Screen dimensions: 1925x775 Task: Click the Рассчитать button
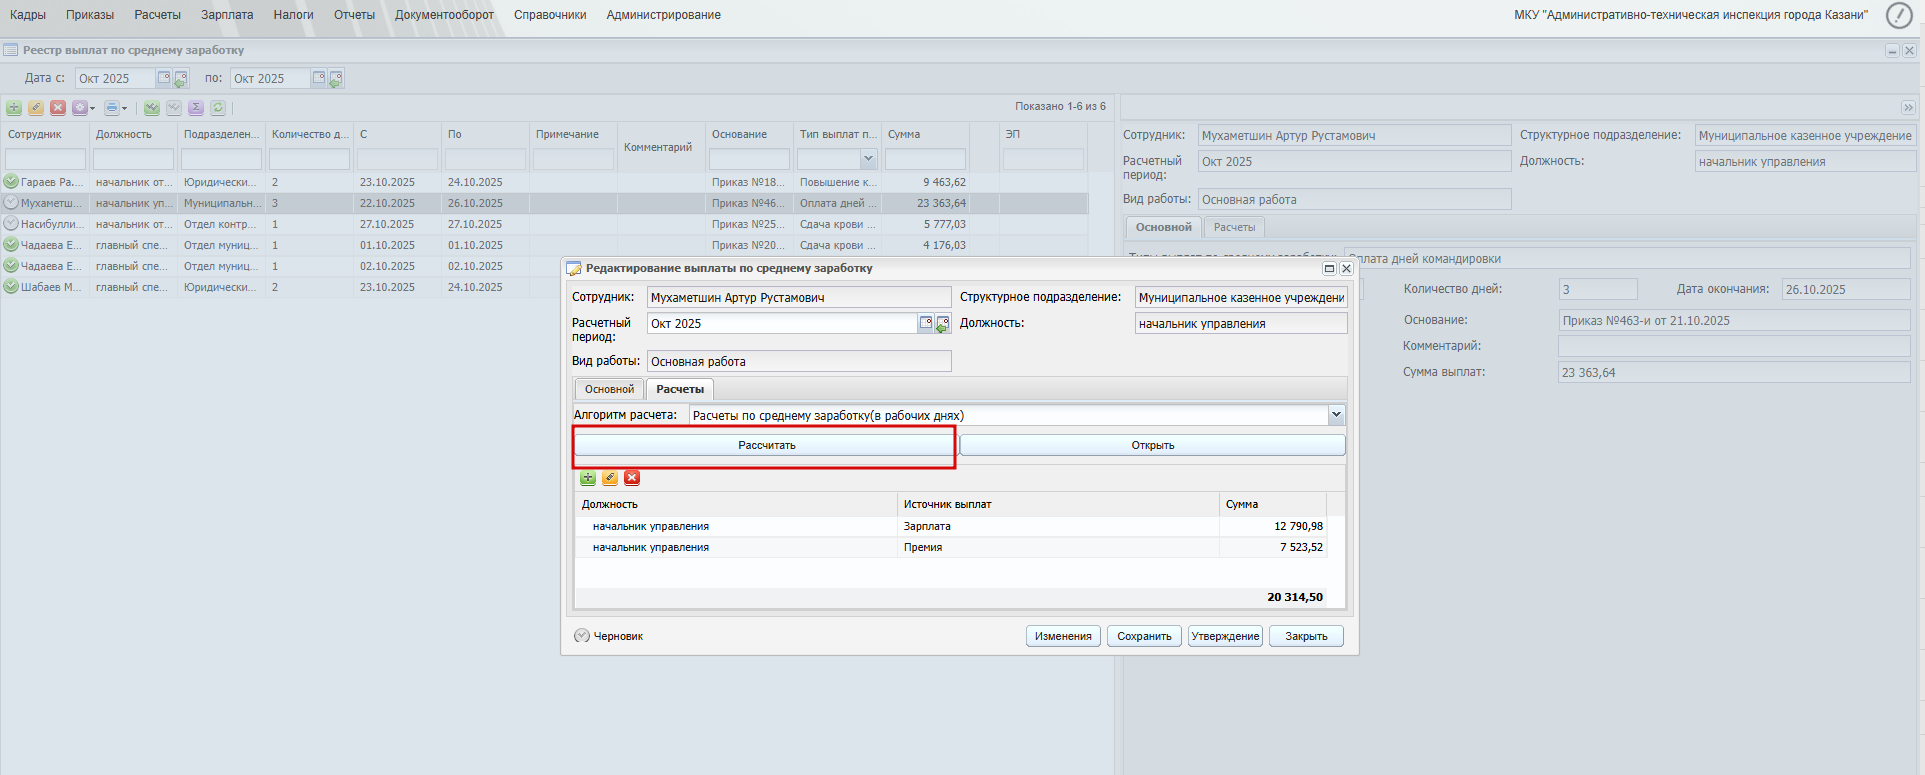pos(767,445)
